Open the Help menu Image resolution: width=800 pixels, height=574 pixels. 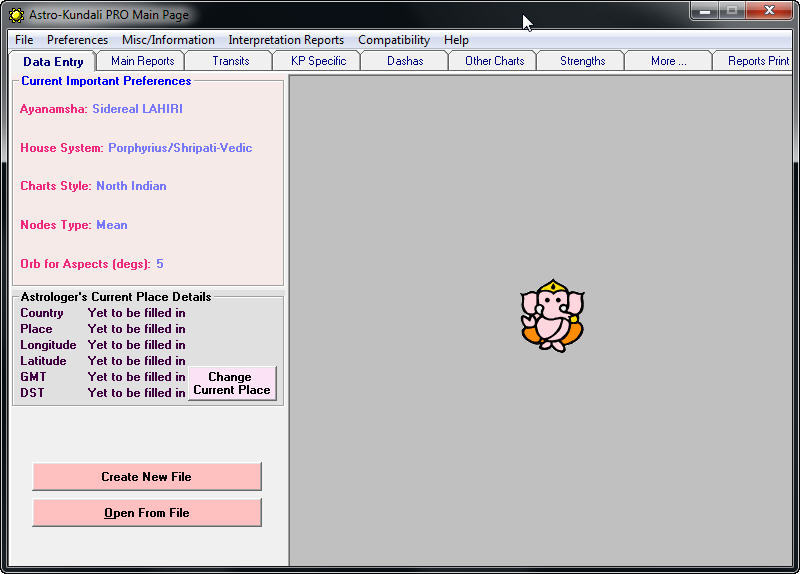coord(456,40)
